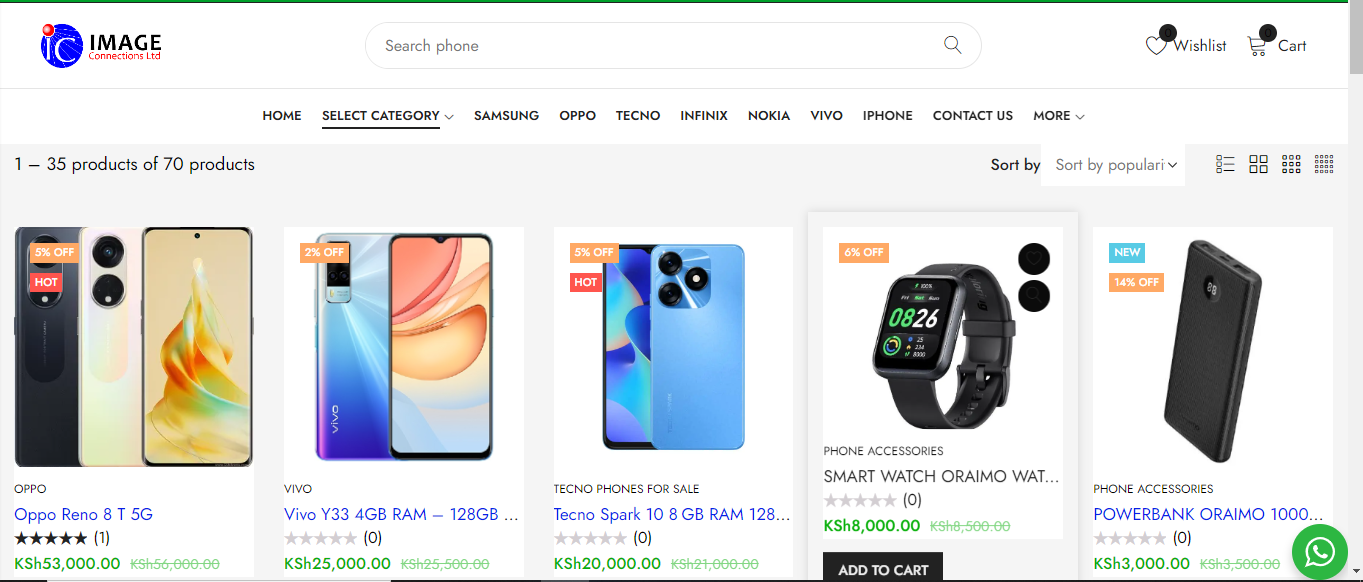Open WhatsApp chat button
Image resolution: width=1363 pixels, height=582 pixels.
(x=1320, y=551)
